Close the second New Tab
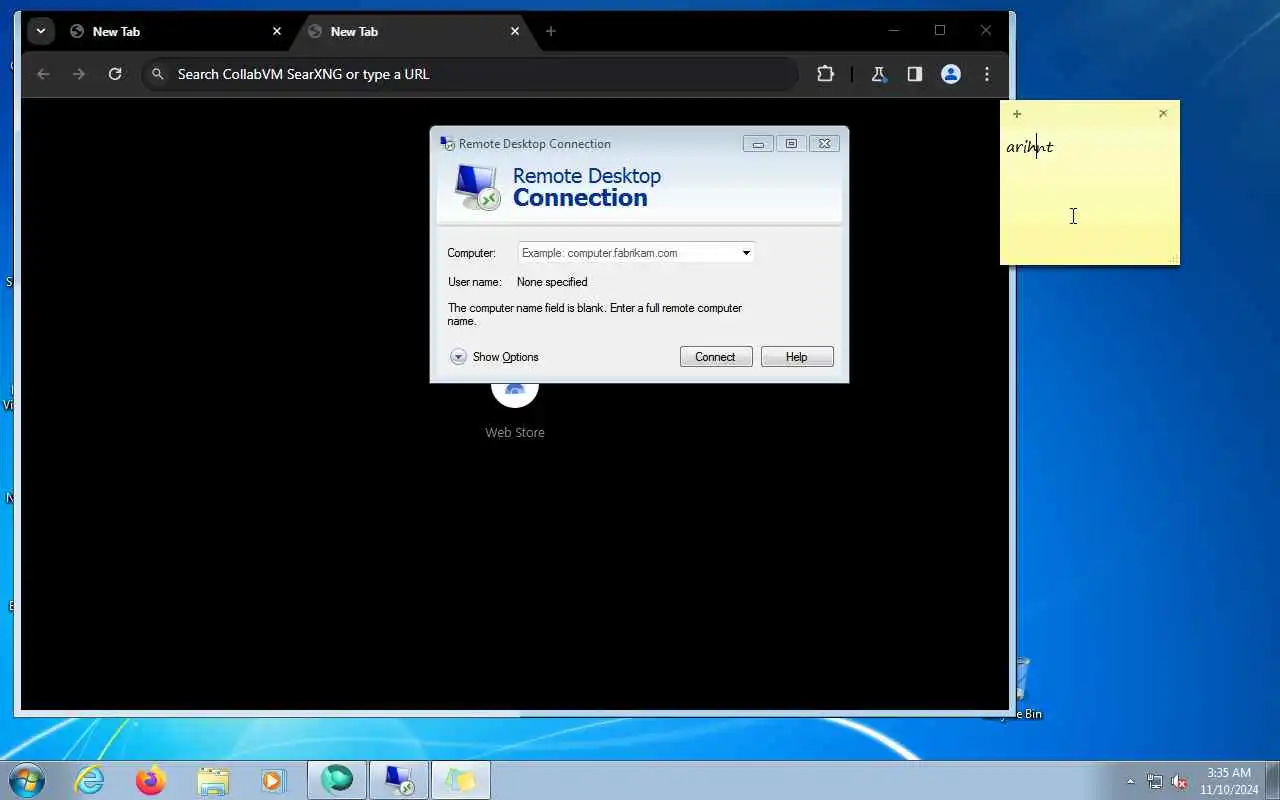The height and width of the screenshot is (800, 1280). (x=515, y=31)
